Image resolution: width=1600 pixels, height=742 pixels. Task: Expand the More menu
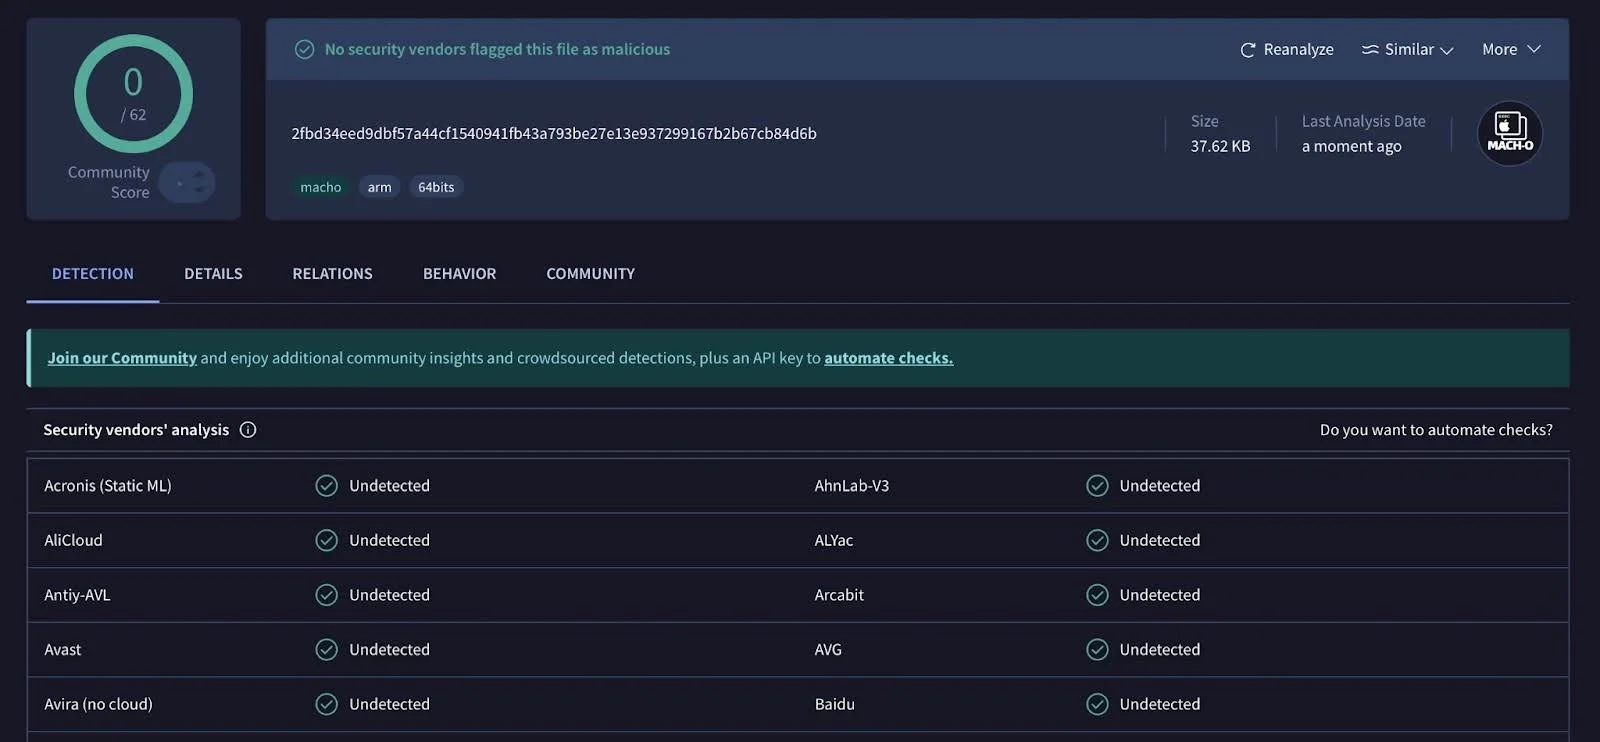pyautogui.click(x=1511, y=49)
